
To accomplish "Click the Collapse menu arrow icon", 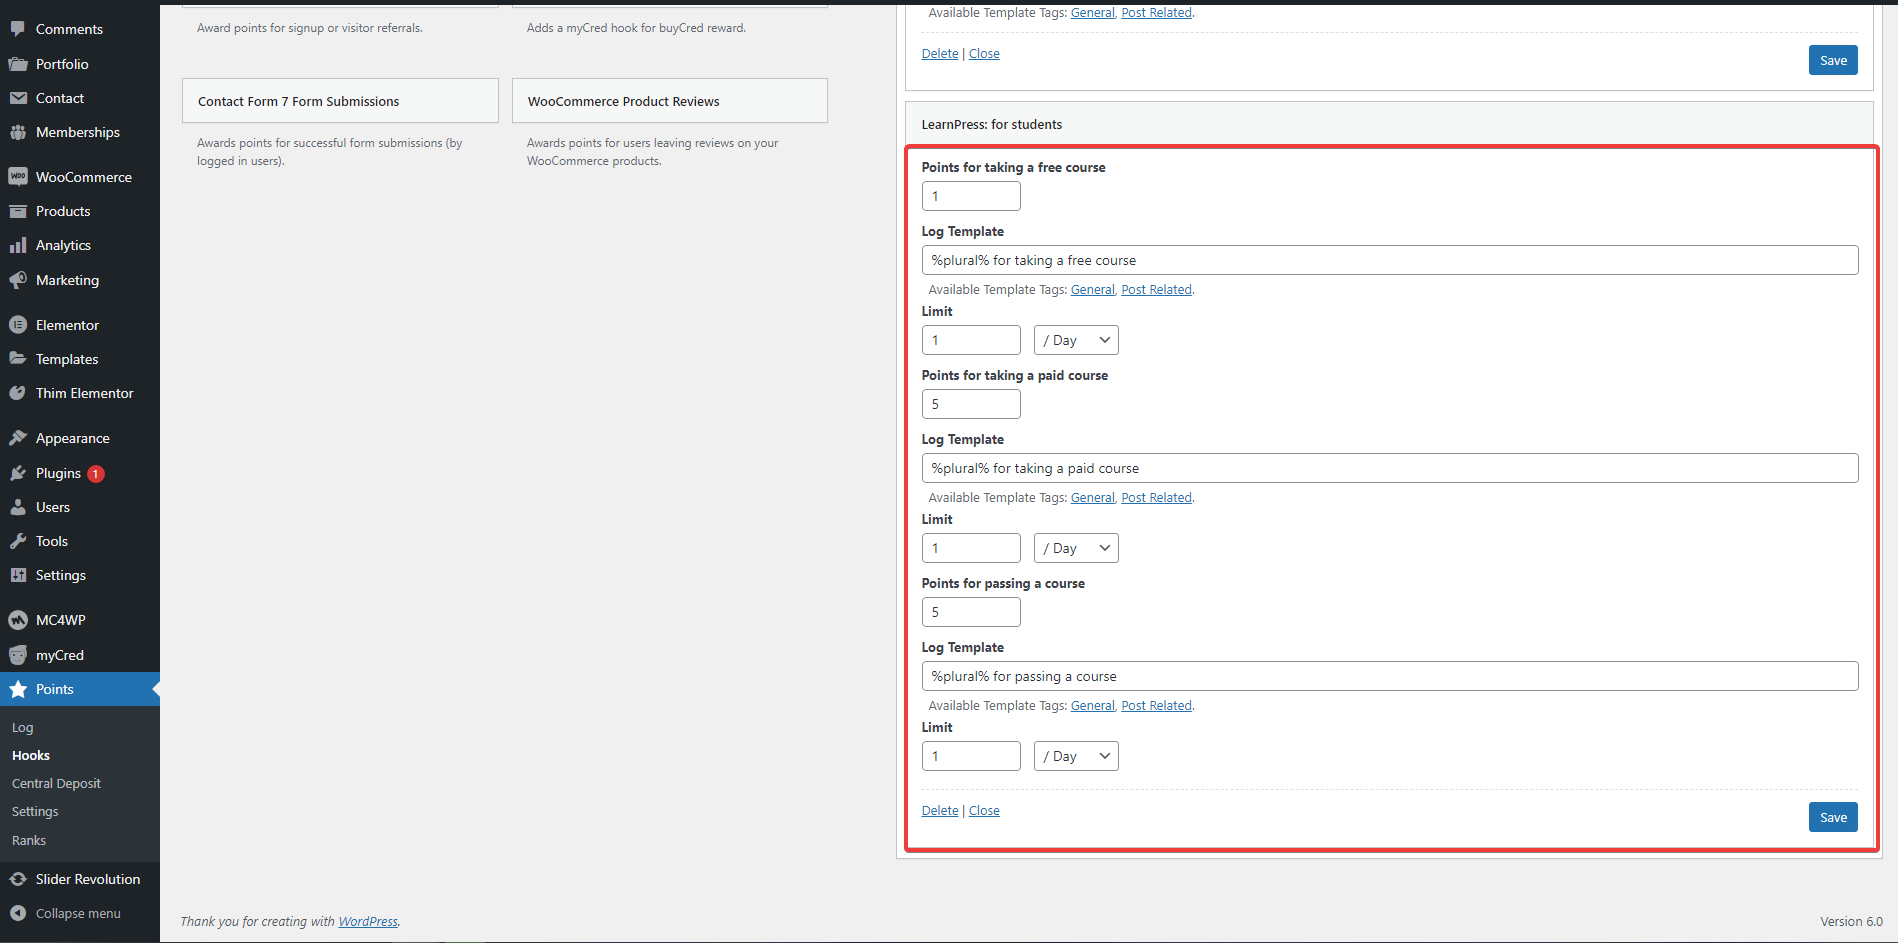I will (18, 913).
